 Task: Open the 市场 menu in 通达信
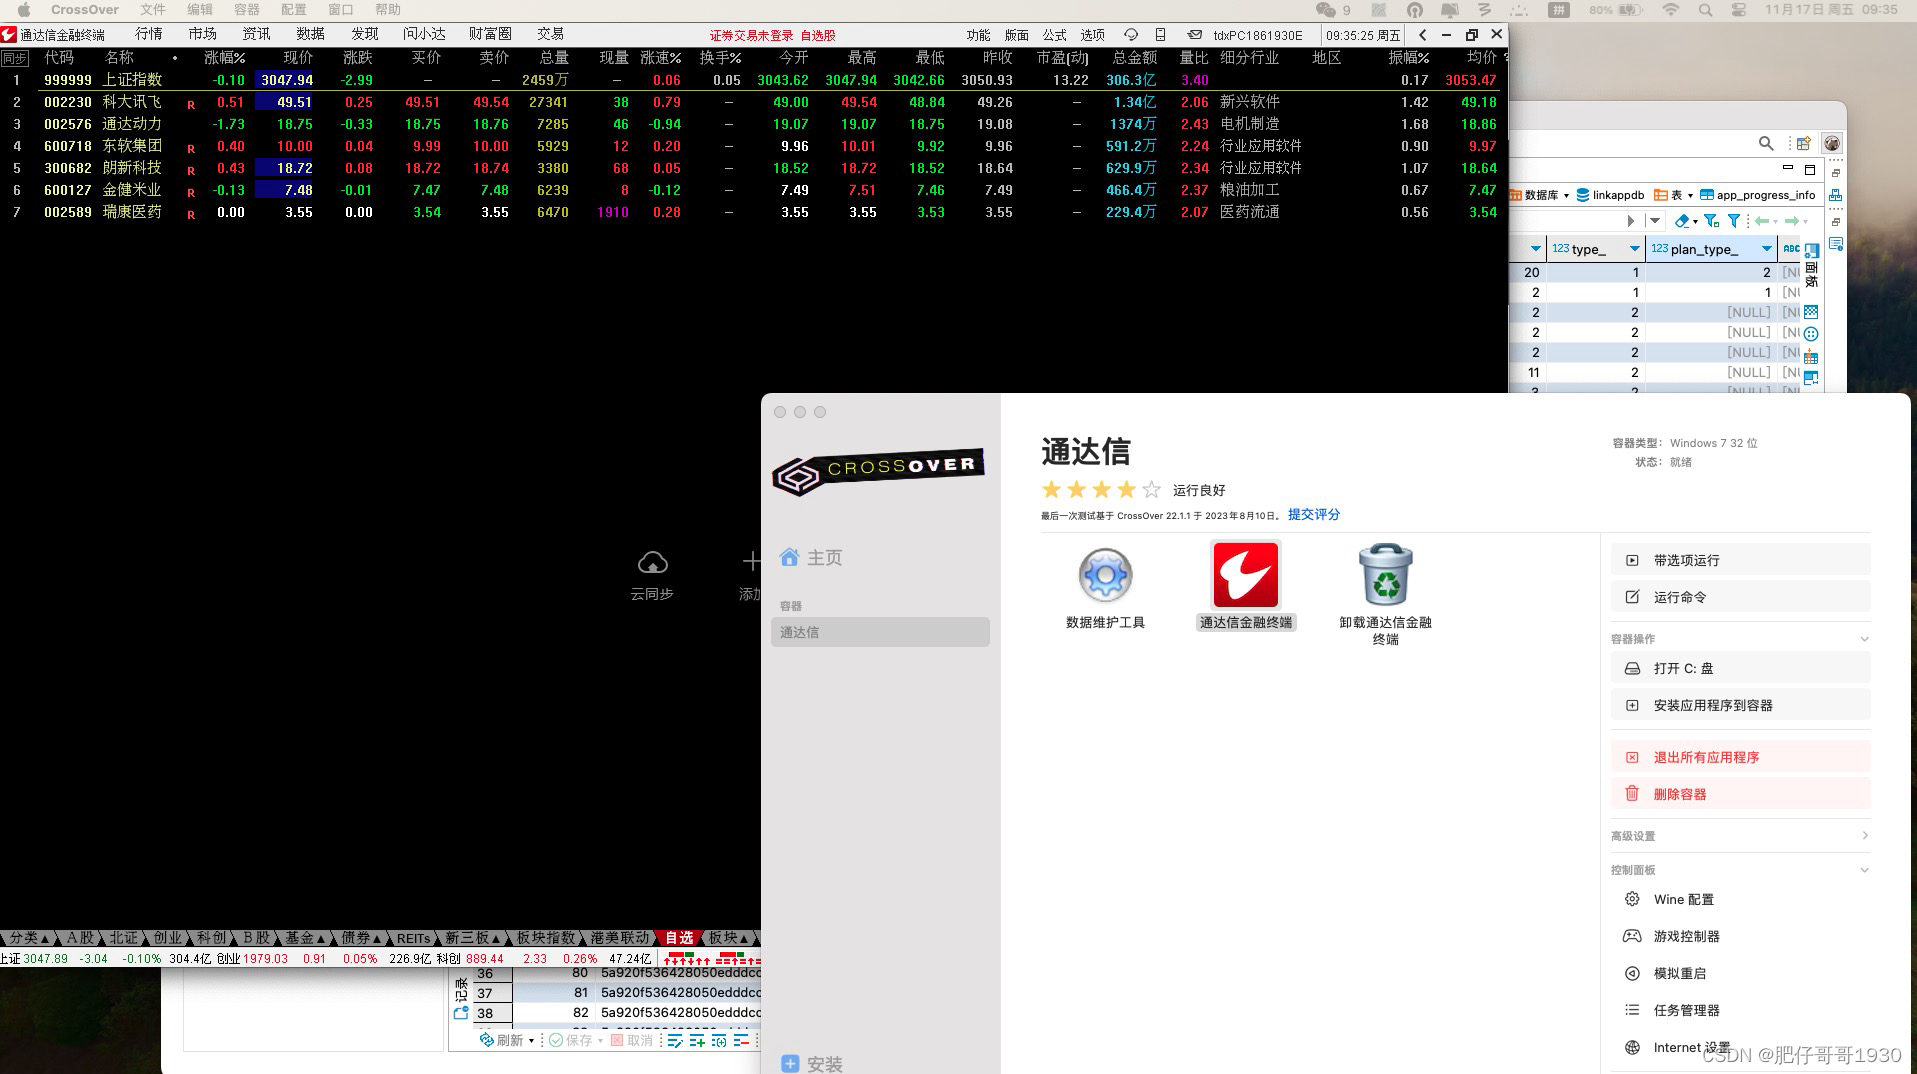coord(202,34)
